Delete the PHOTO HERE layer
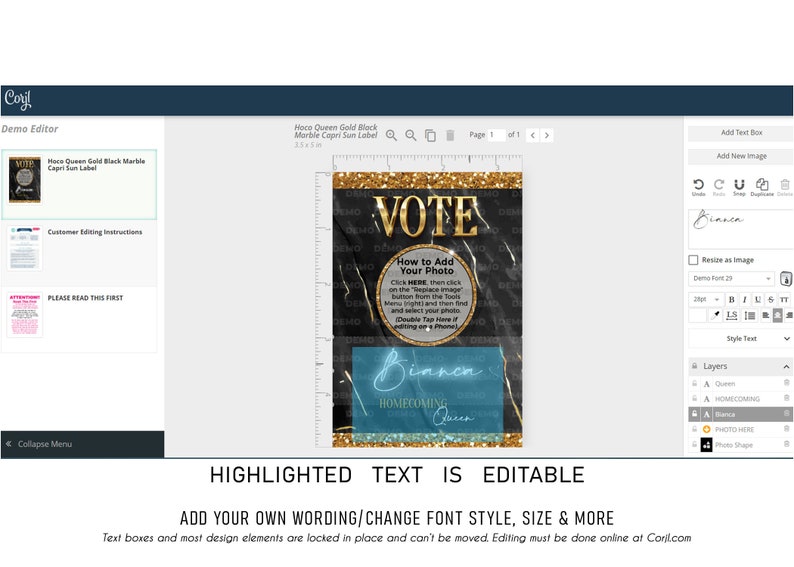Image resolution: width=794 pixels, height=567 pixels. point(786,429)
